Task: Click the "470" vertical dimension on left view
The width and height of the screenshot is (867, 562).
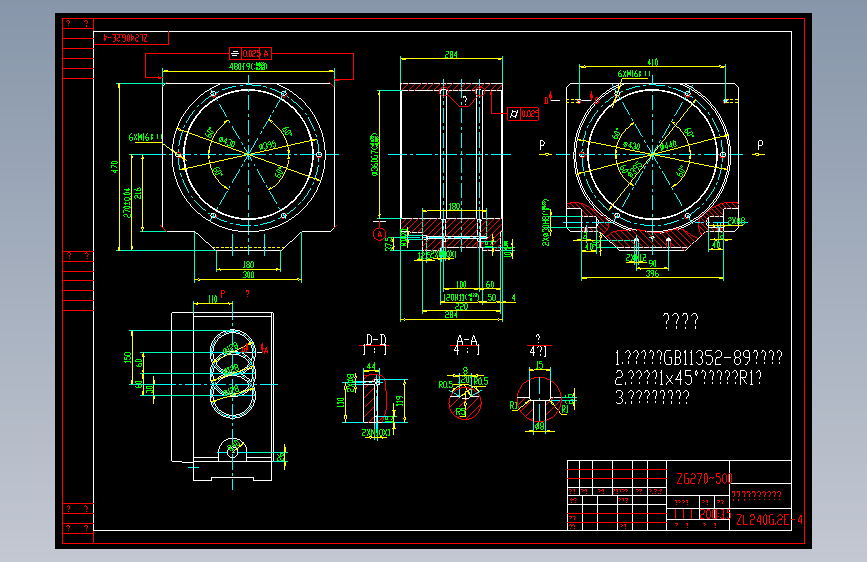Action: pyautogui.click(x=114, y=166)
